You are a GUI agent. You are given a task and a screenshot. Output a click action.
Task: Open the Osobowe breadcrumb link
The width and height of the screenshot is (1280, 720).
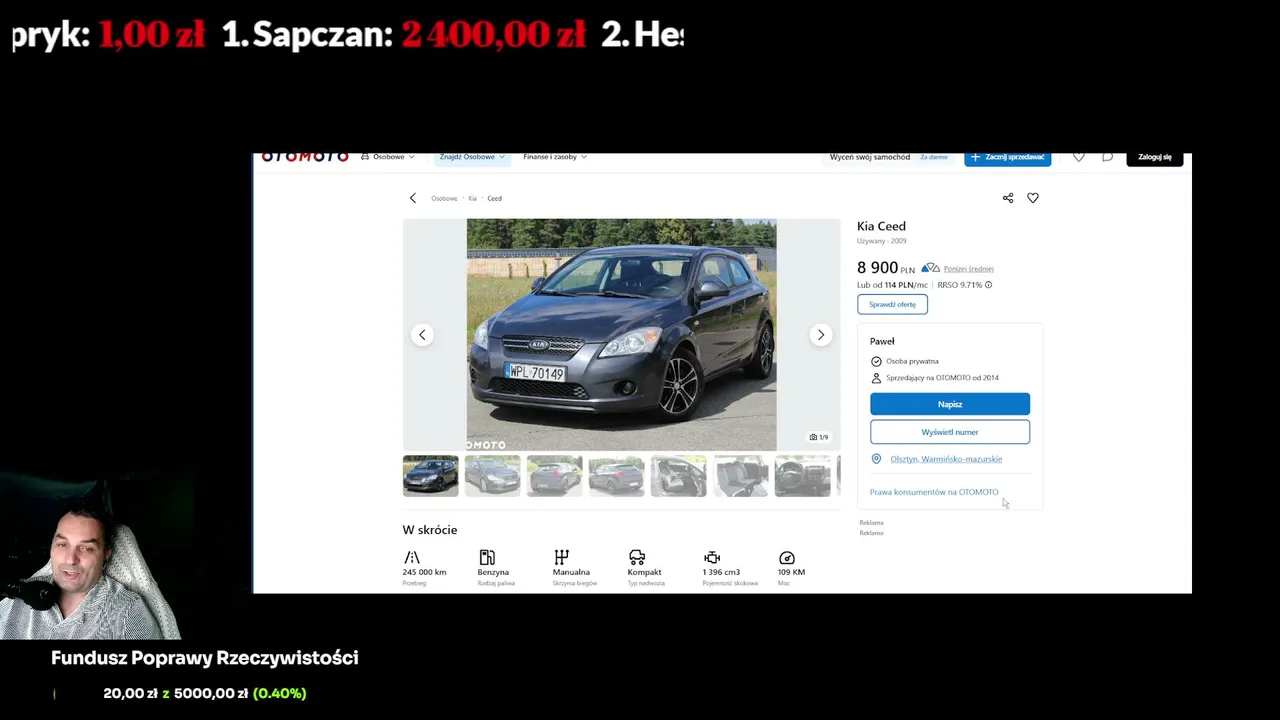tap(444, 198)
